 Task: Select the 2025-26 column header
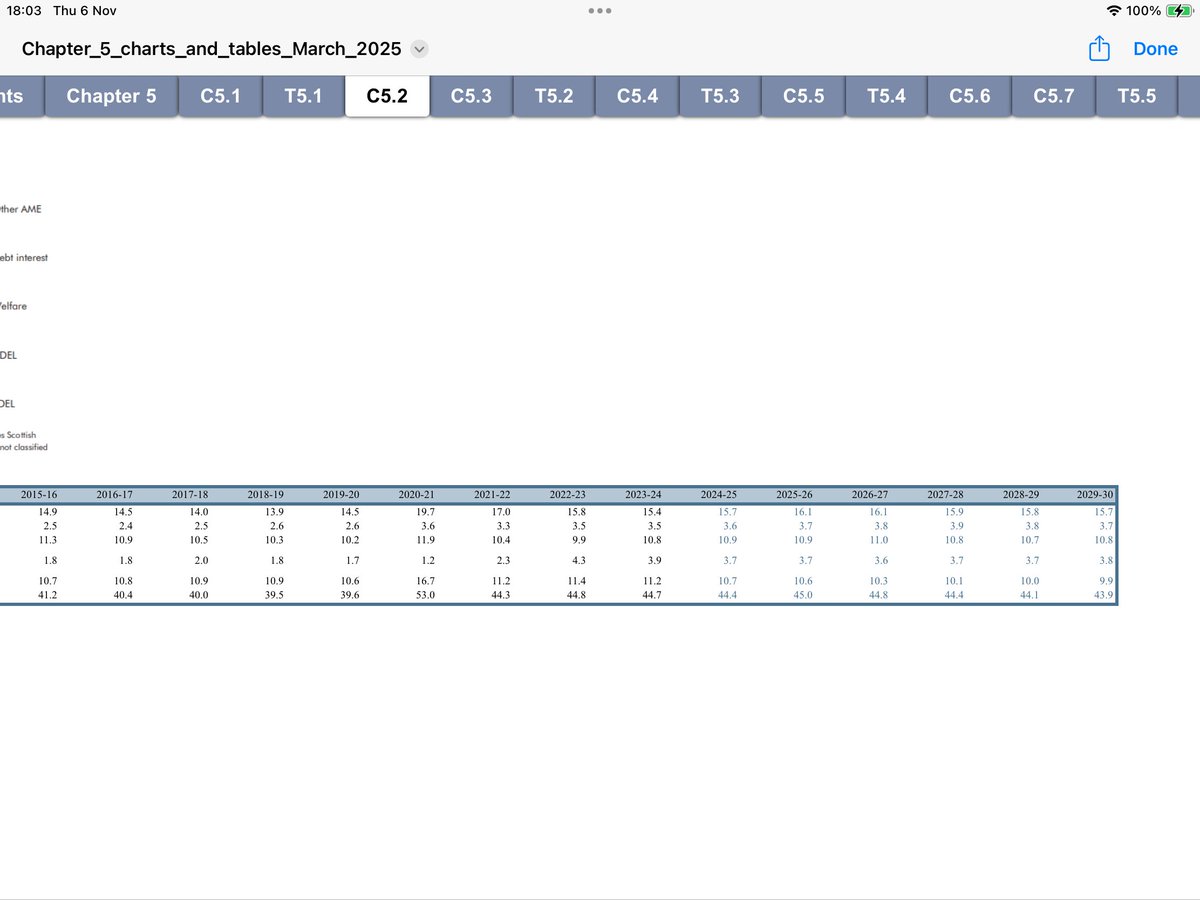pos(794,495)
